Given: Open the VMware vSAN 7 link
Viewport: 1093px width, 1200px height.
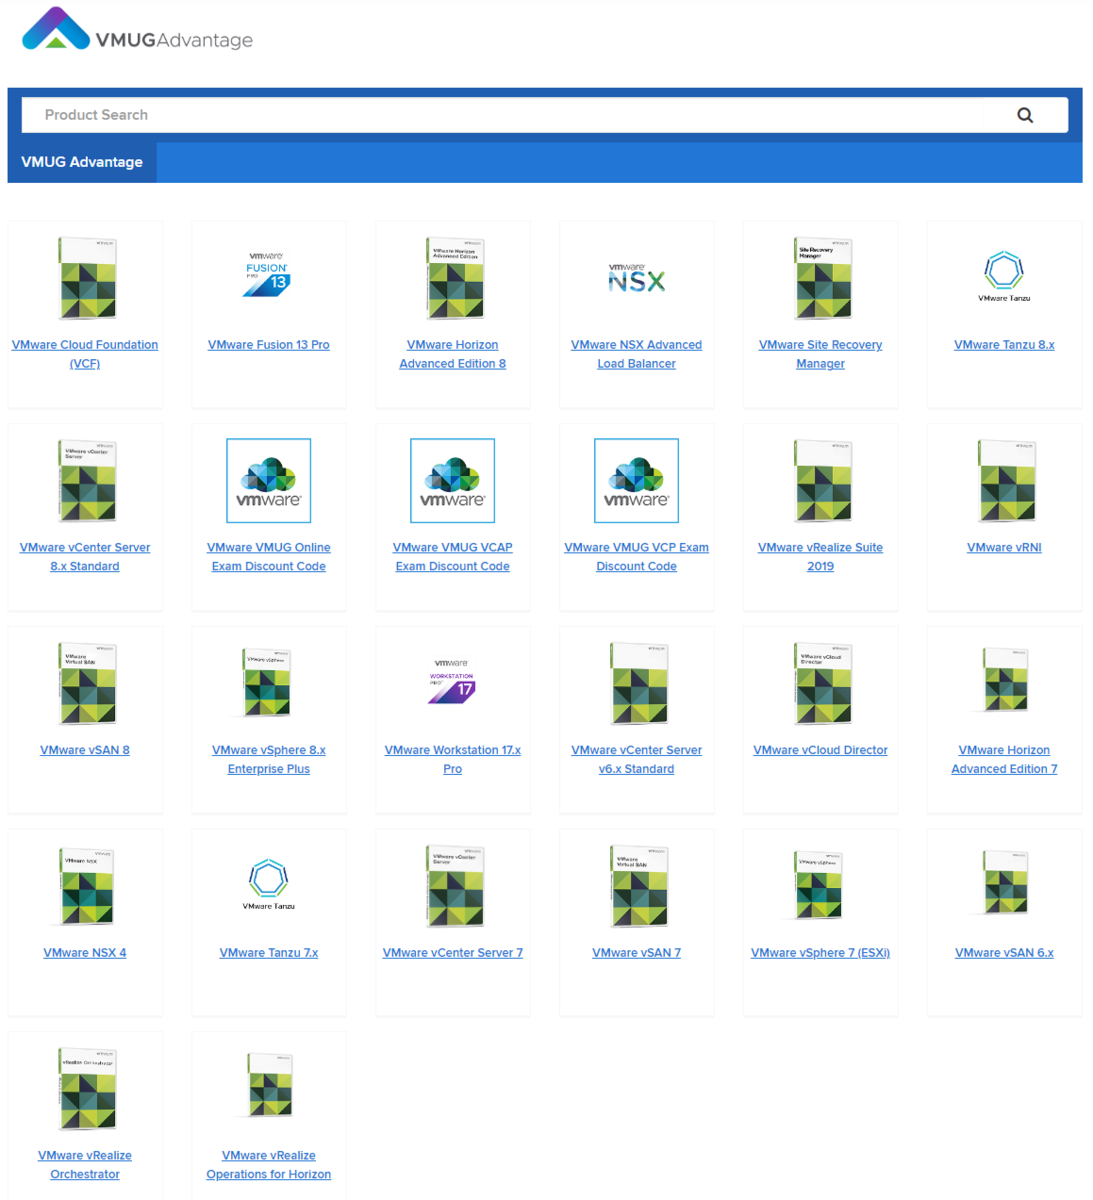Looking at the screenshot, I should coord(637,953).
